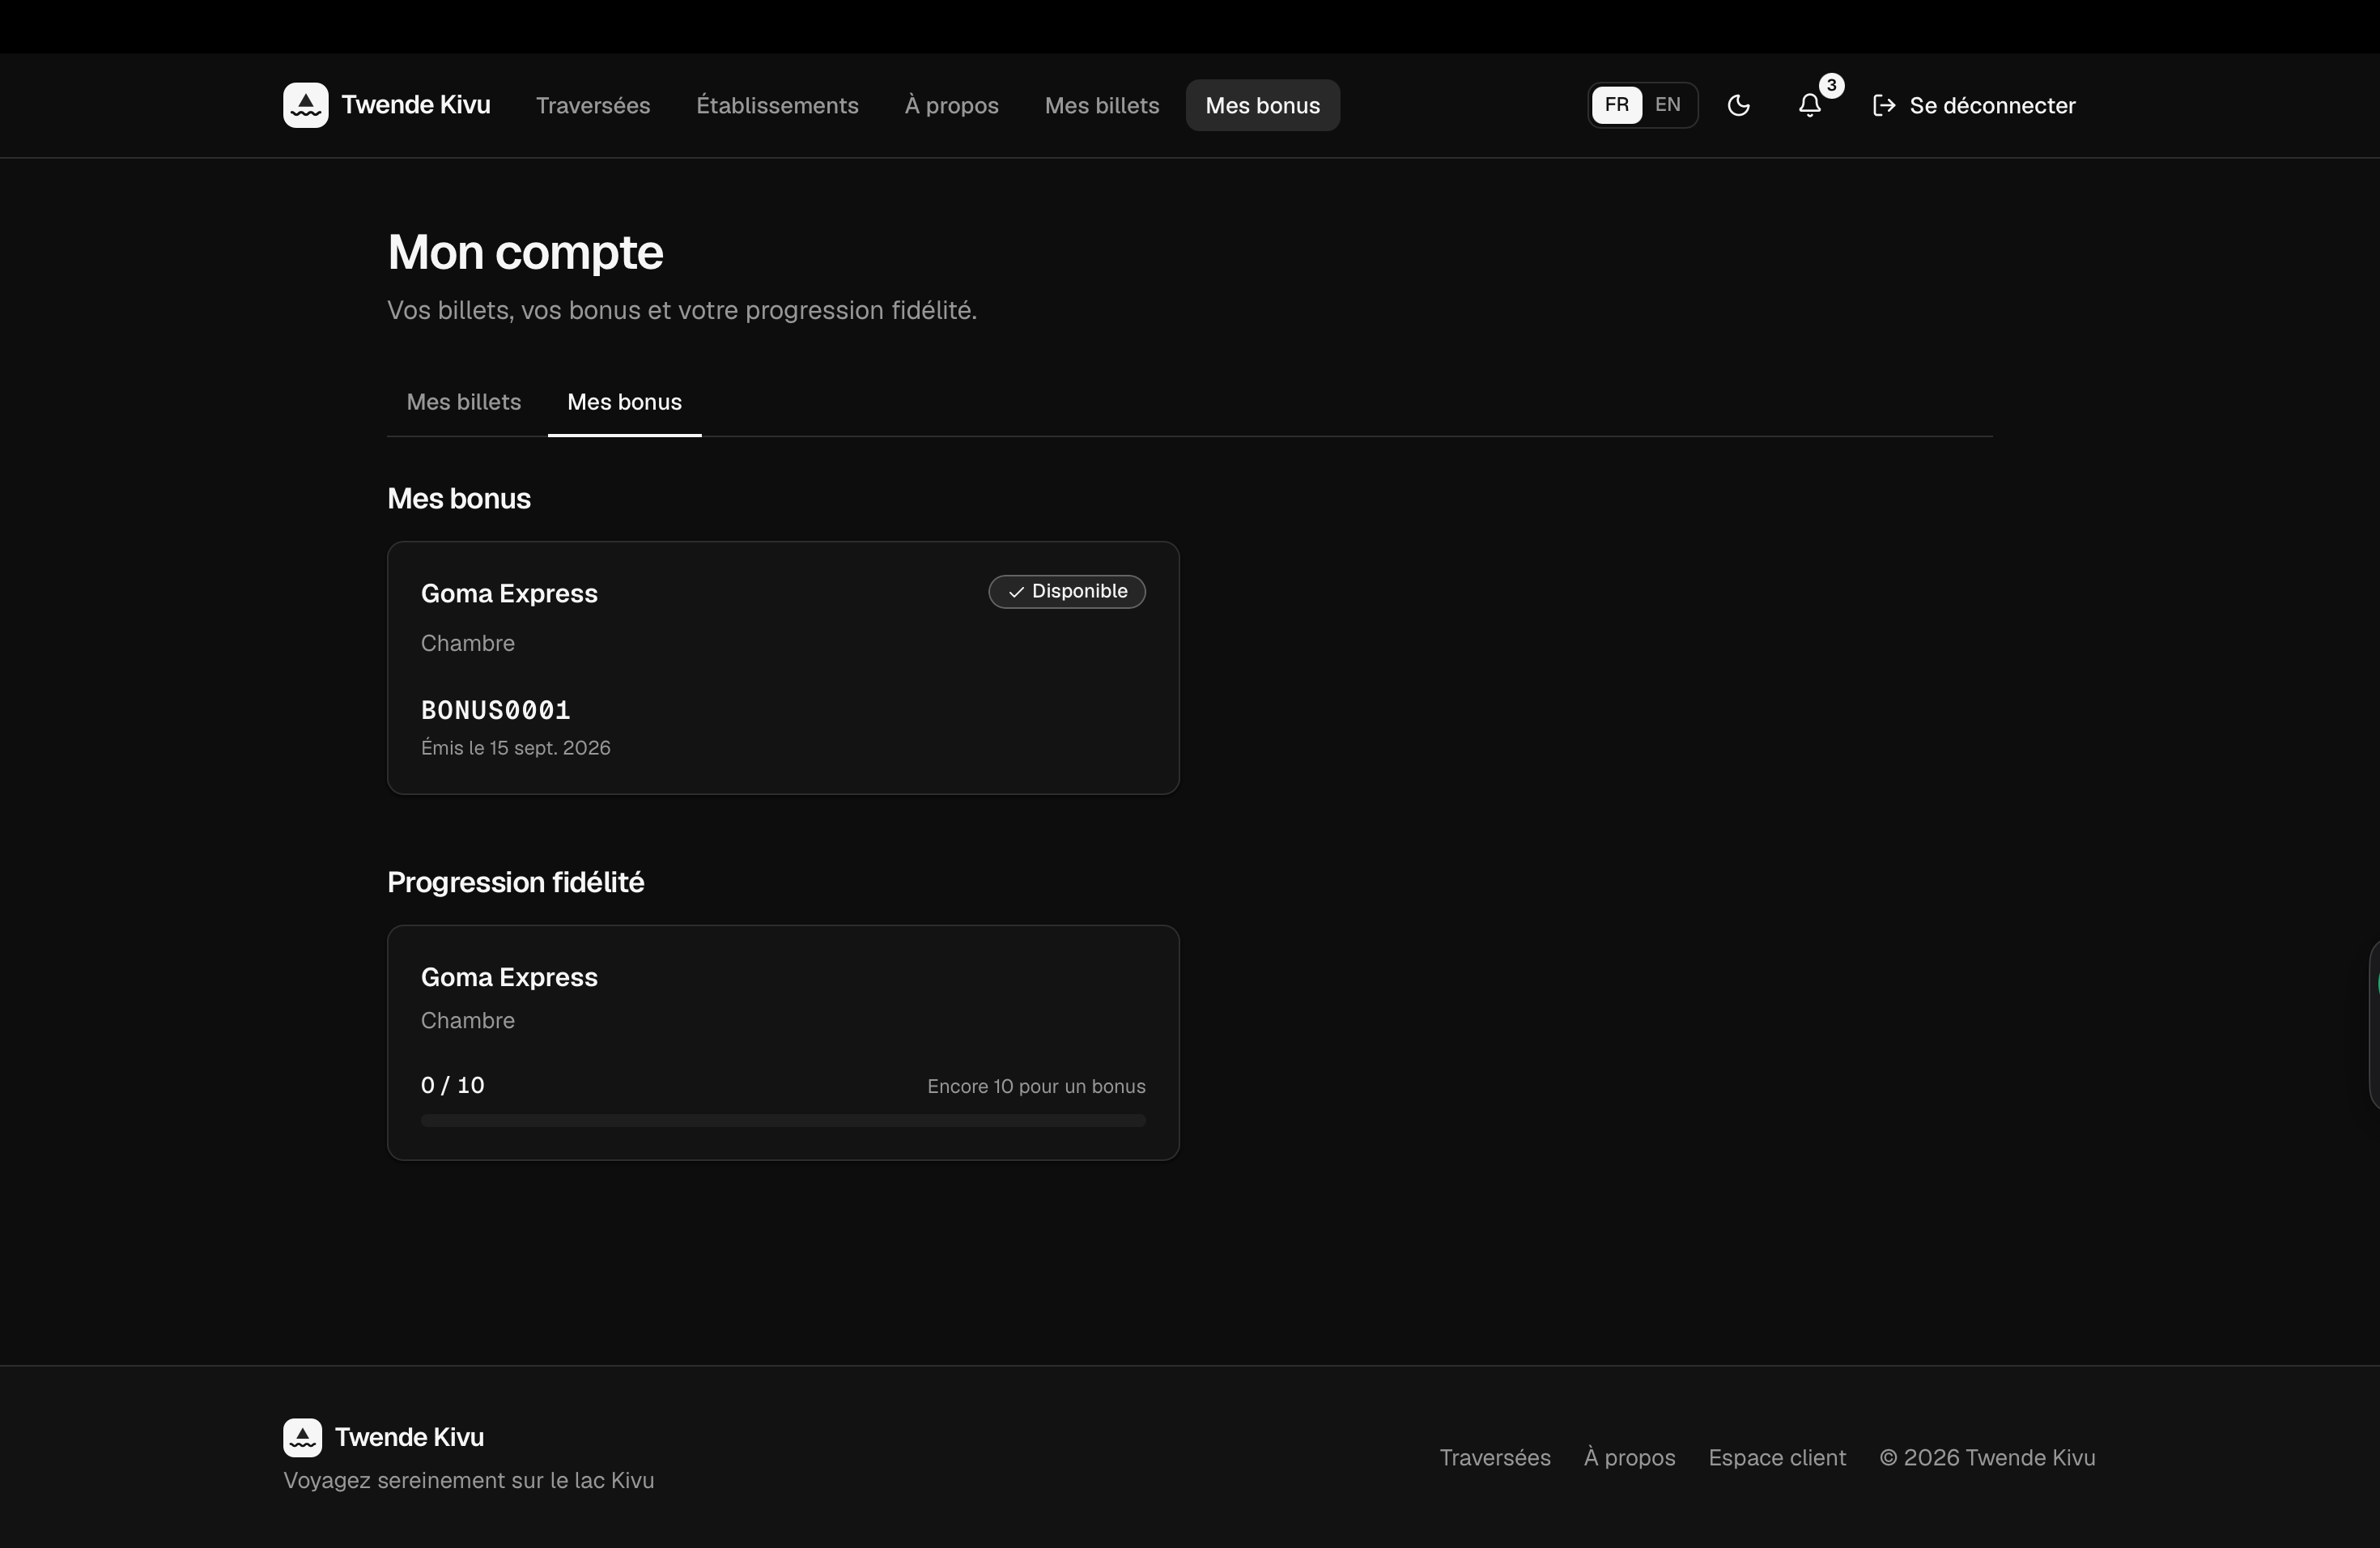
Task: Click the checkmark in the Disponible badge
Action: click(x=1016, y=592)
